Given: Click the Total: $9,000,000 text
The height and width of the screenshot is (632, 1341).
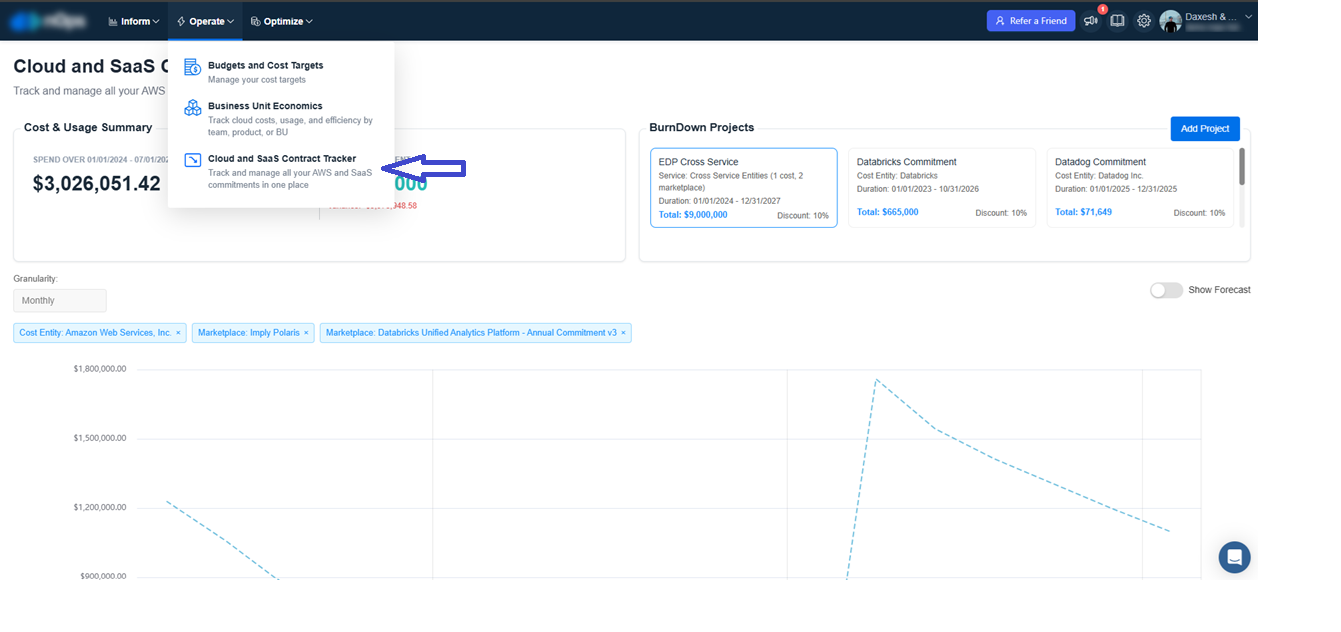Looking at the screenshot, I should [693, 215].
